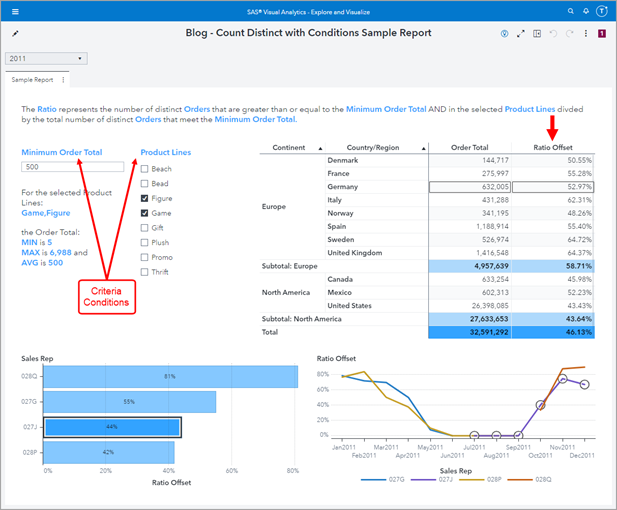
Task: Click the Minimum Order Total input field
Action: [72, 167]
